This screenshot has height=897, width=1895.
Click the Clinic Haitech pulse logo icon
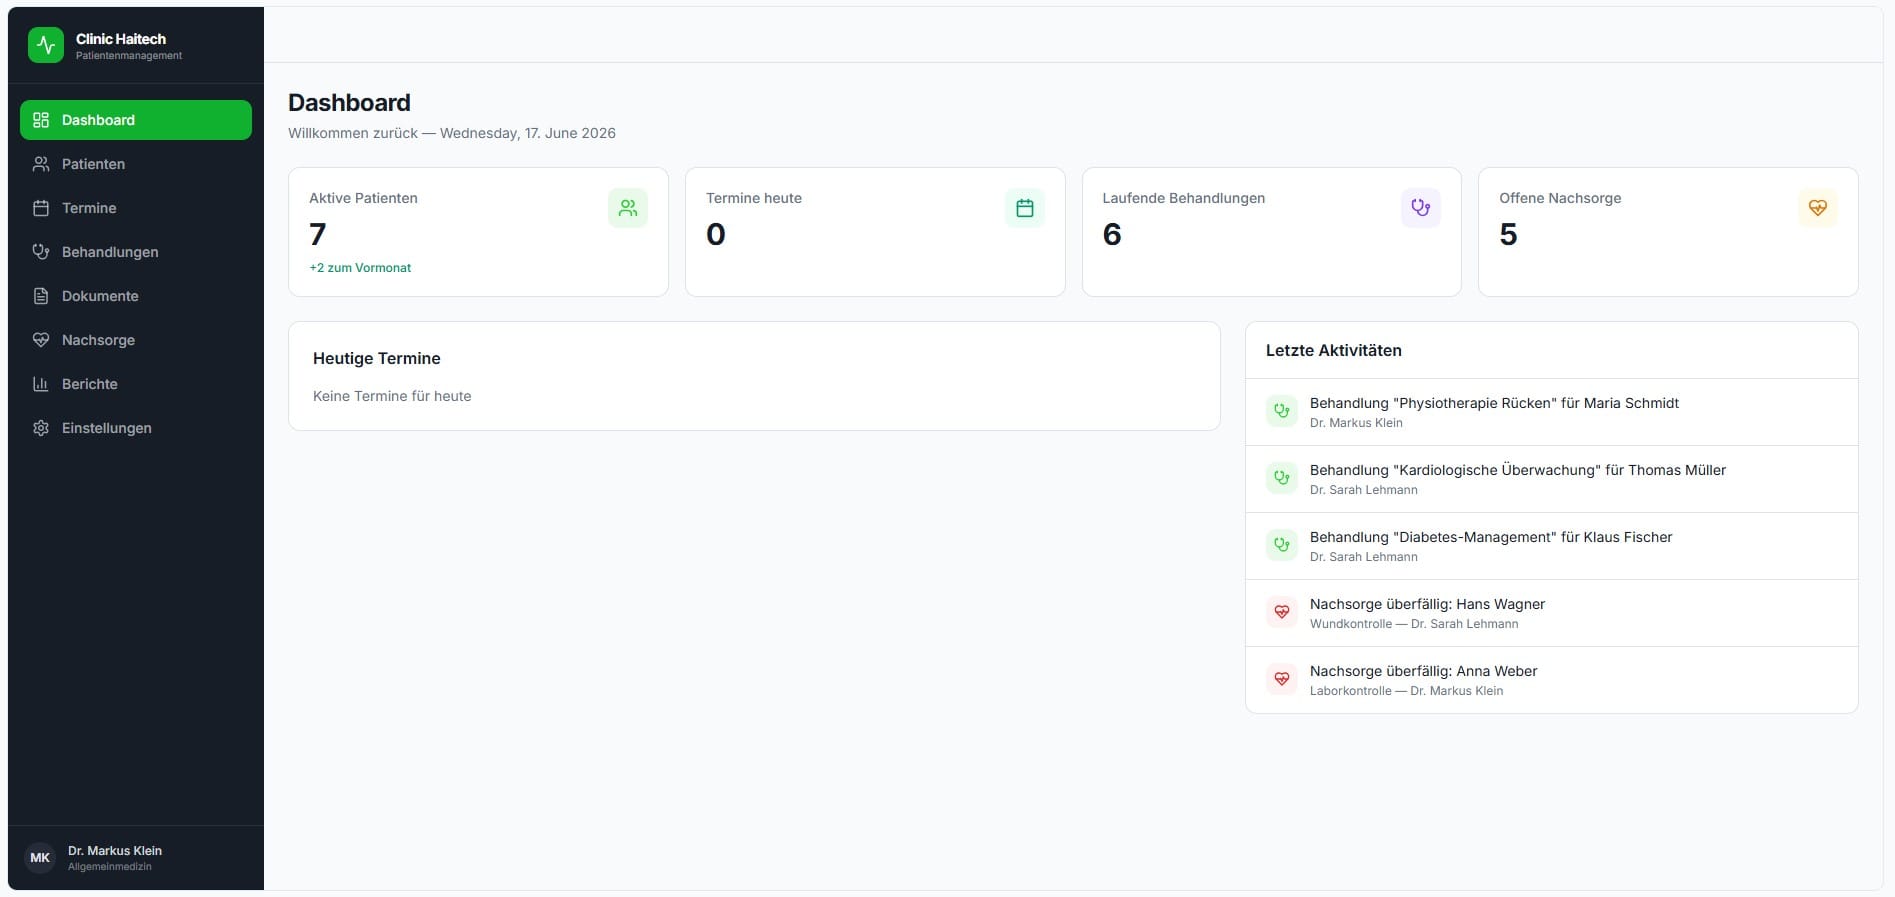pos(46,45)
